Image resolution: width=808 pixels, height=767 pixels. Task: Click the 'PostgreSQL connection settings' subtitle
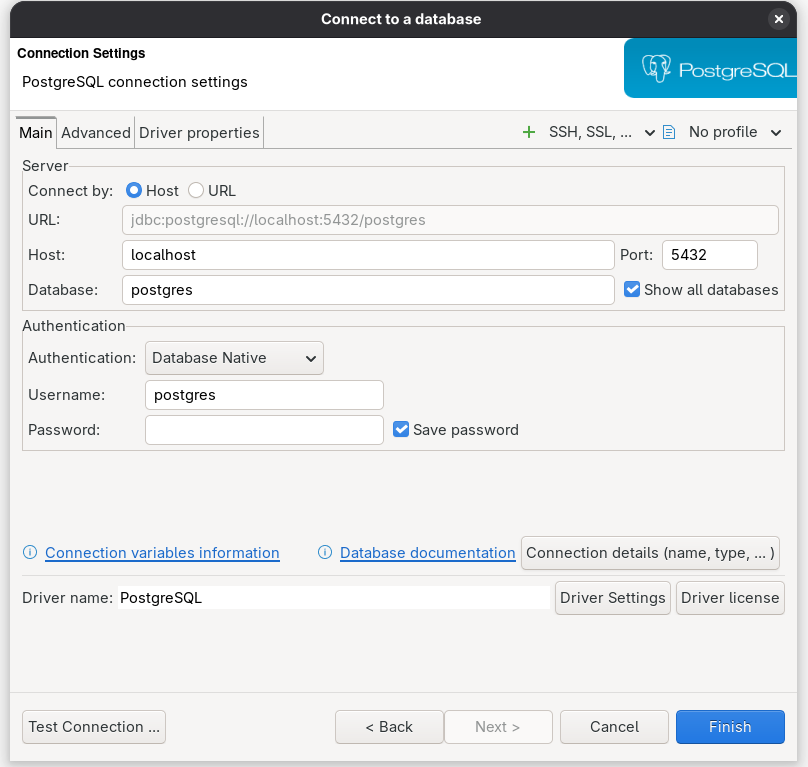click(134, 82)
